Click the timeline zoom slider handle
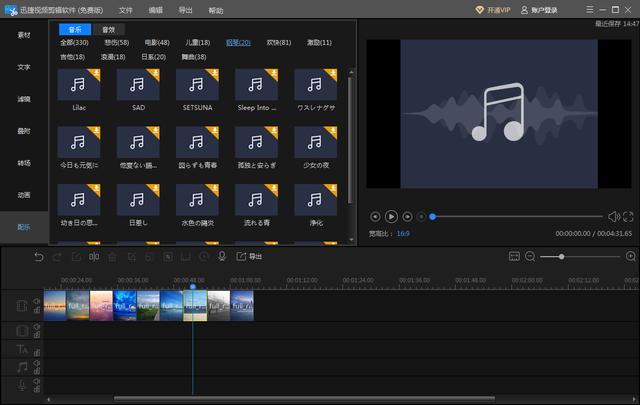 (x=562, y=257)
